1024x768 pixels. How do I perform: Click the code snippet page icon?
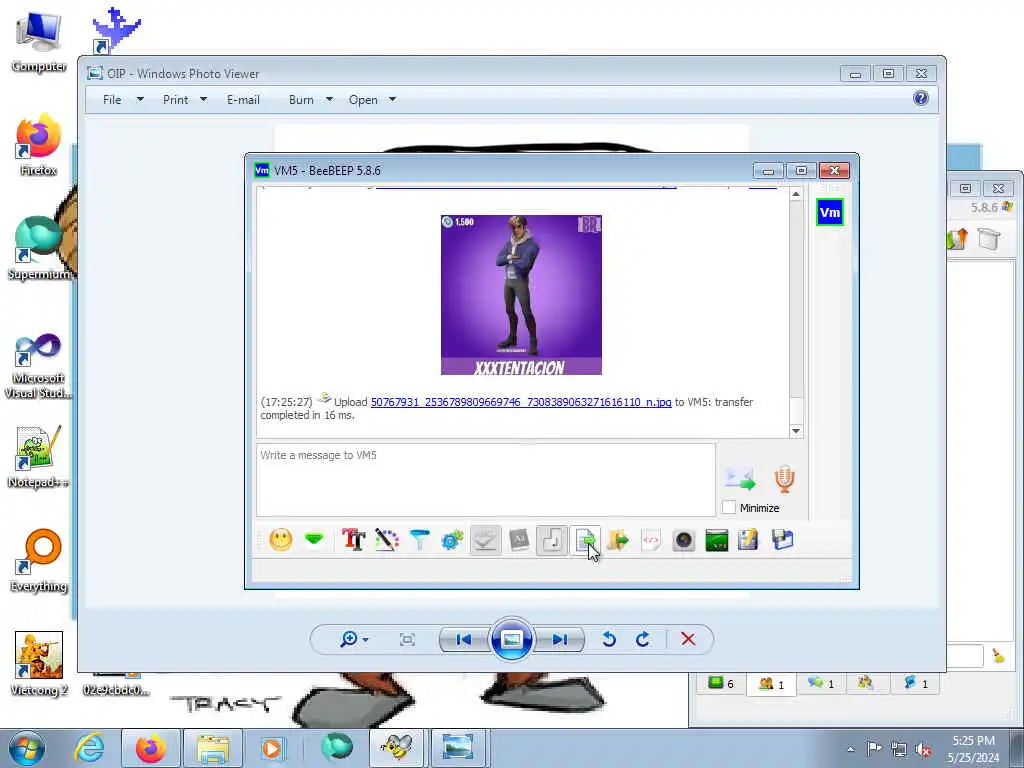pyautogui.click(x=650, y=540)
